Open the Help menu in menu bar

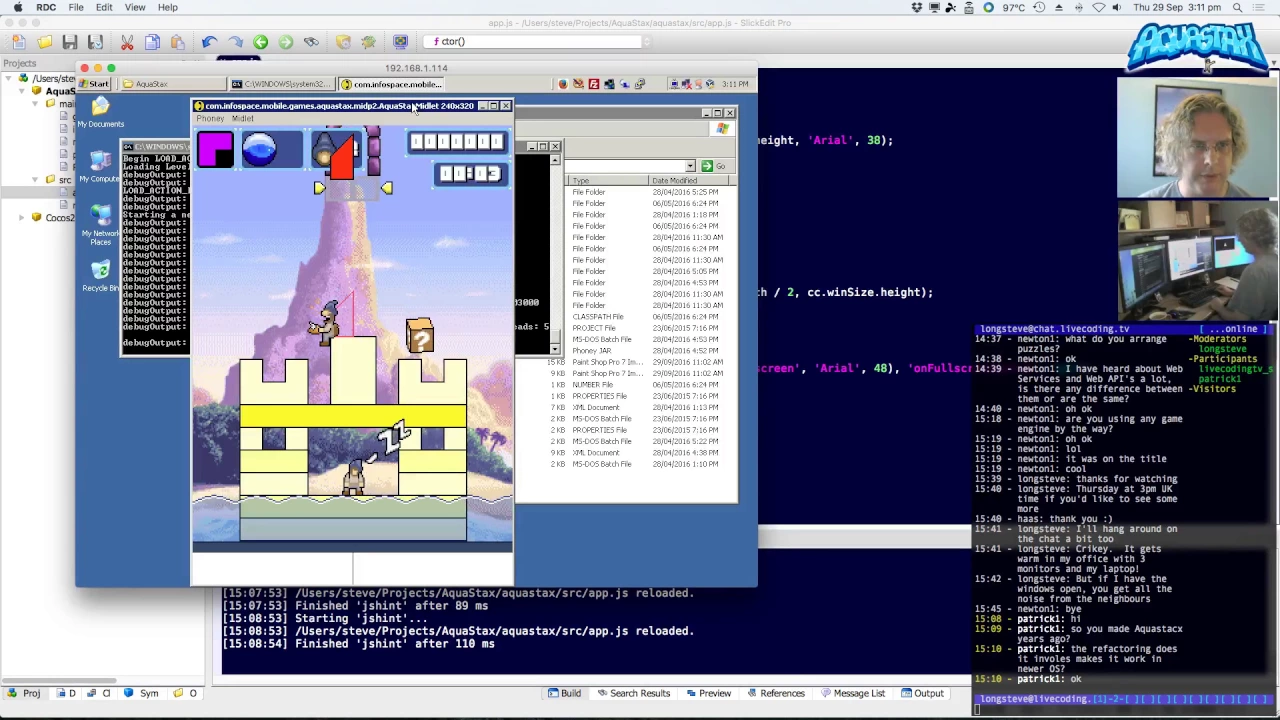click(x=167, y=7)
